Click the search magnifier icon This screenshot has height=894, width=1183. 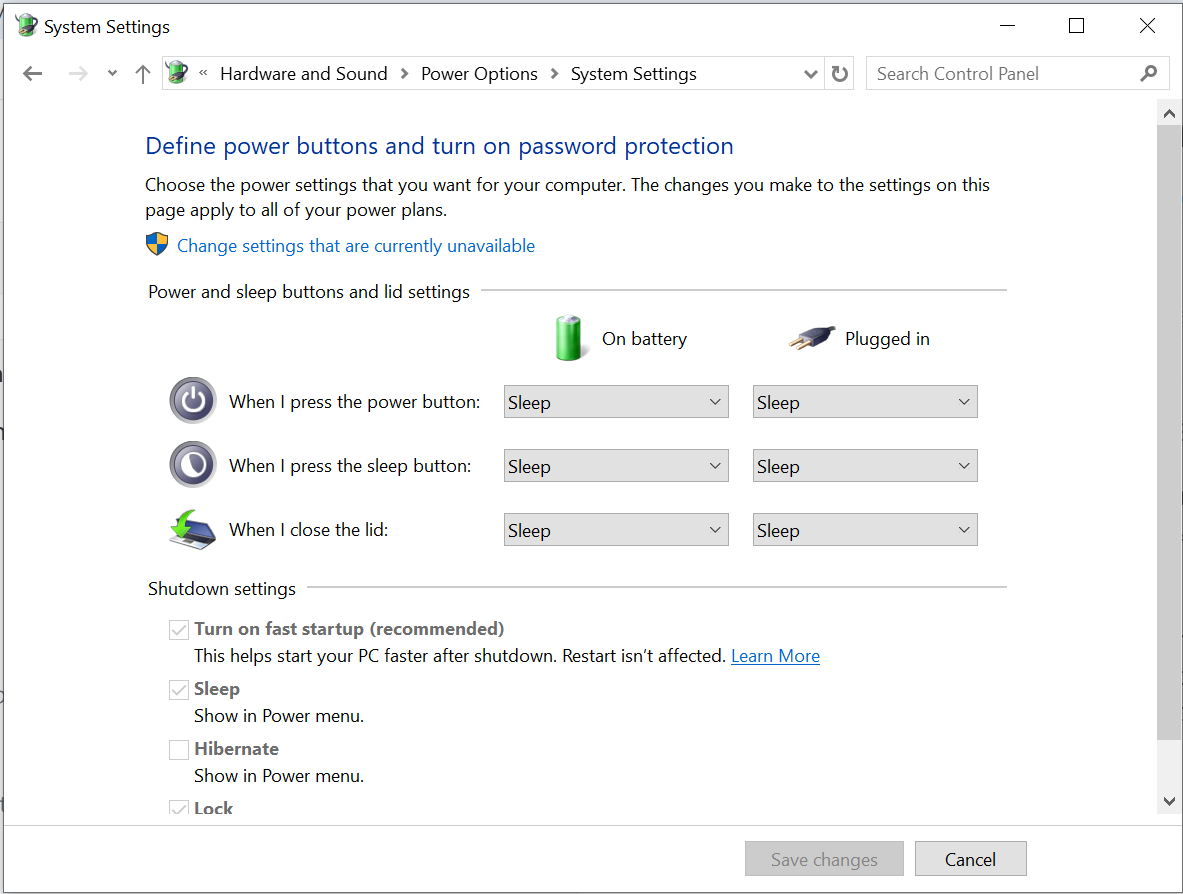1148,73
